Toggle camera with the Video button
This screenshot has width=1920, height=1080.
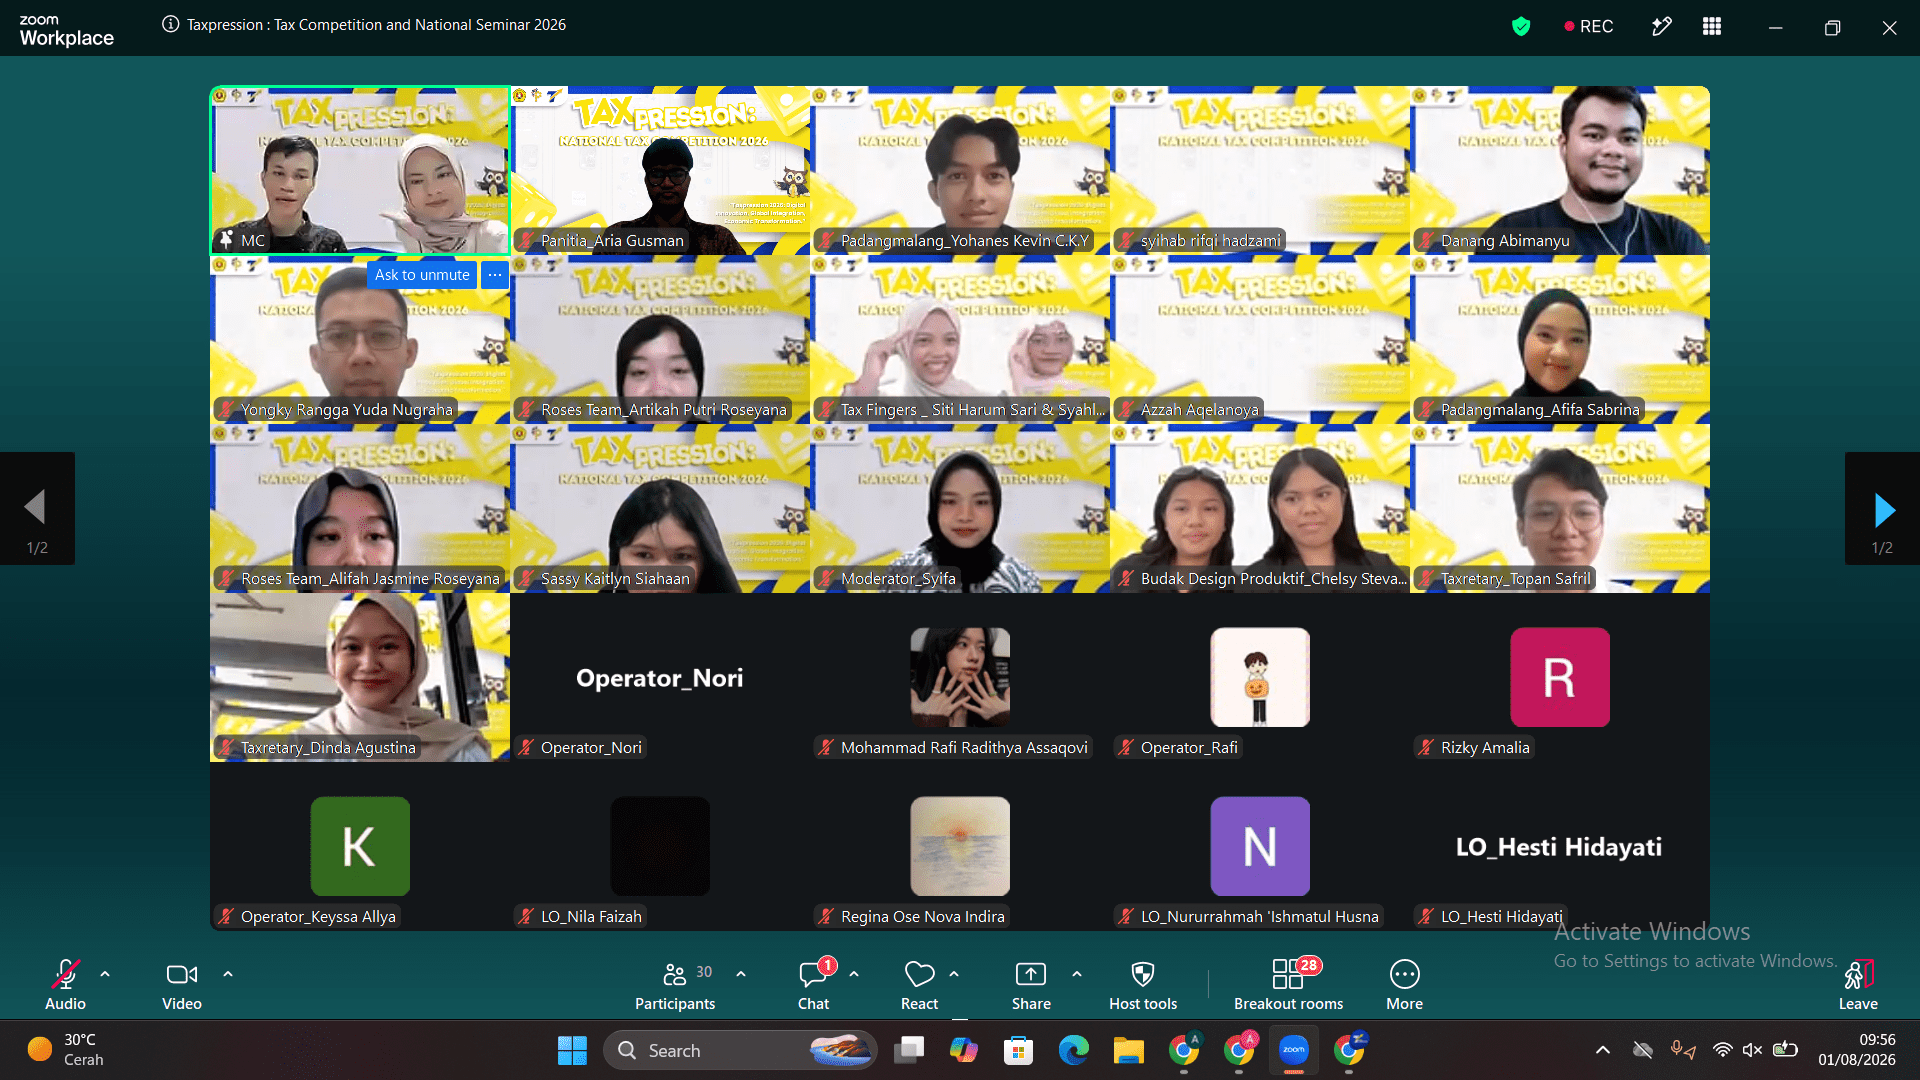click(182, 984)
